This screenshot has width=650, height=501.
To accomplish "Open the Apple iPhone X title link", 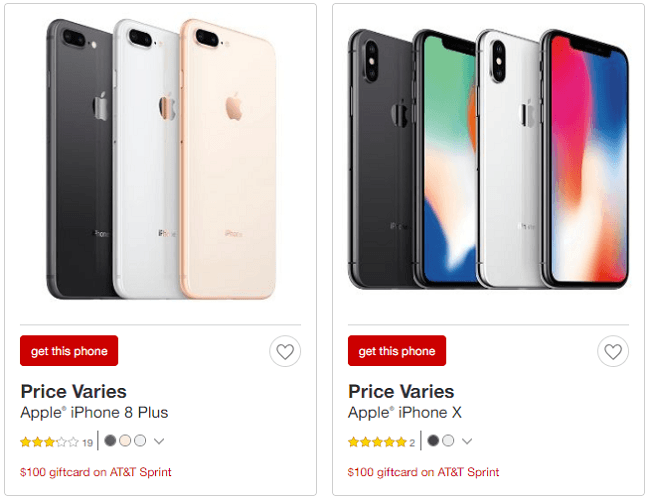I will point(405,413).
